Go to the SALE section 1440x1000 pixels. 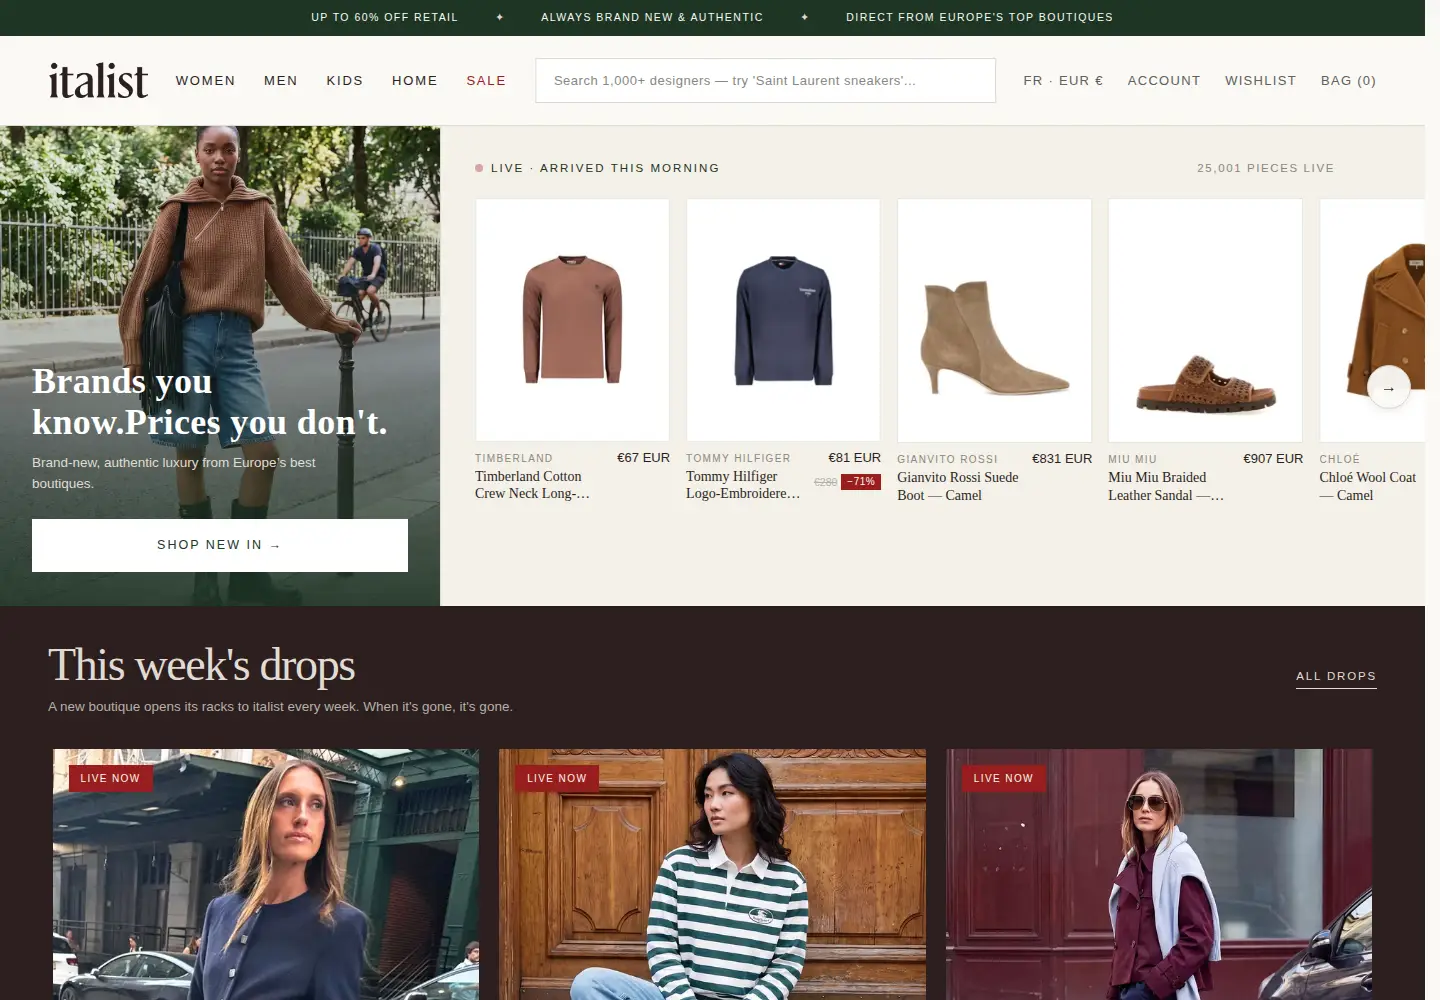tap(486, 81)
